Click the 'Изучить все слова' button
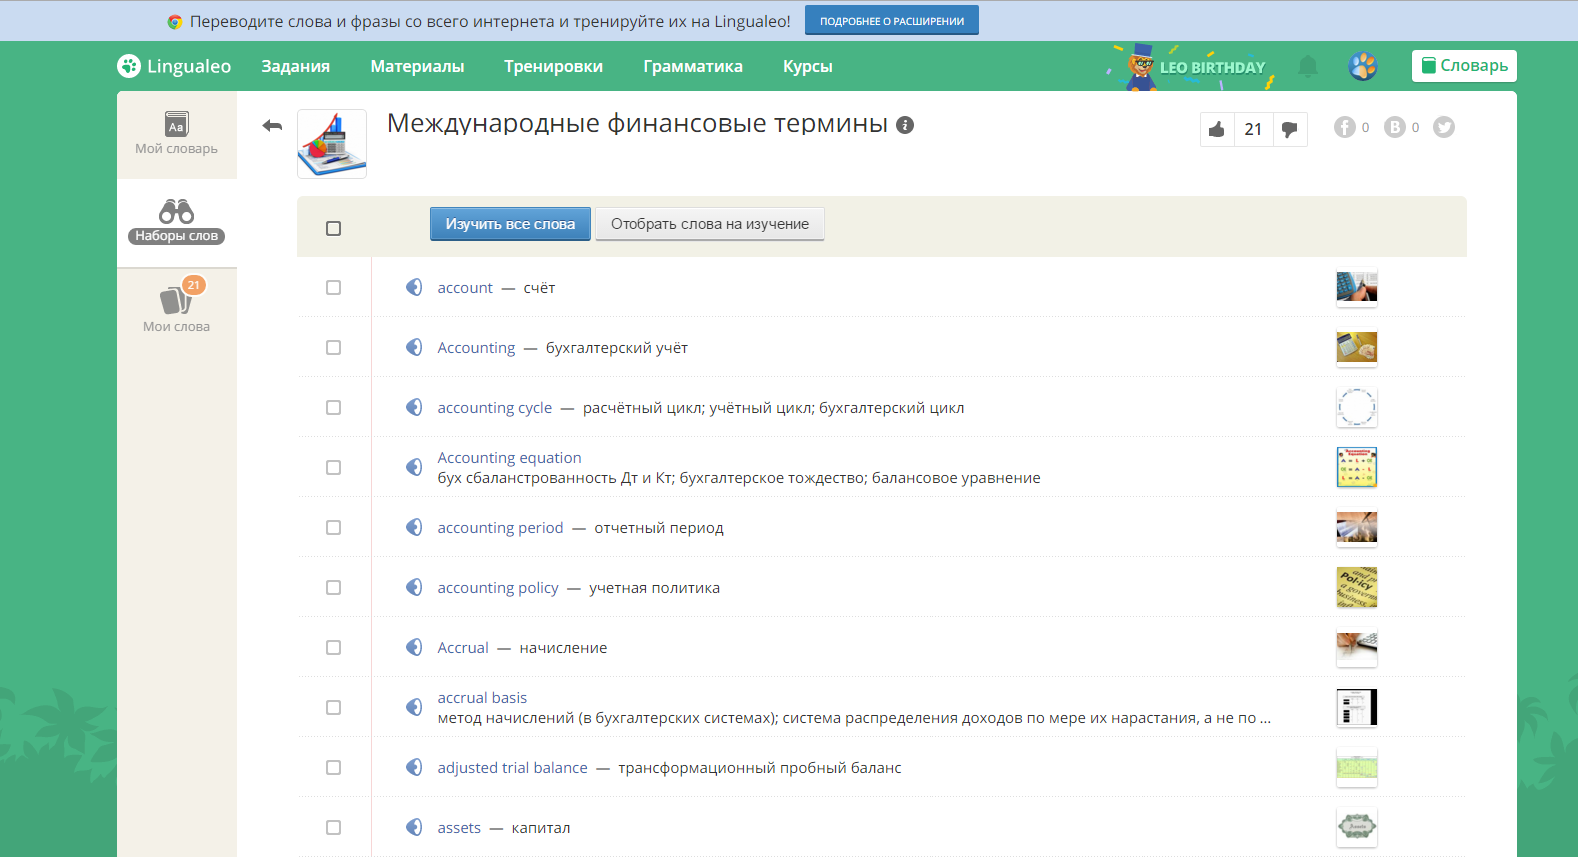The image size is (1578, 857). pyautogui.click(x=510, y=224)
